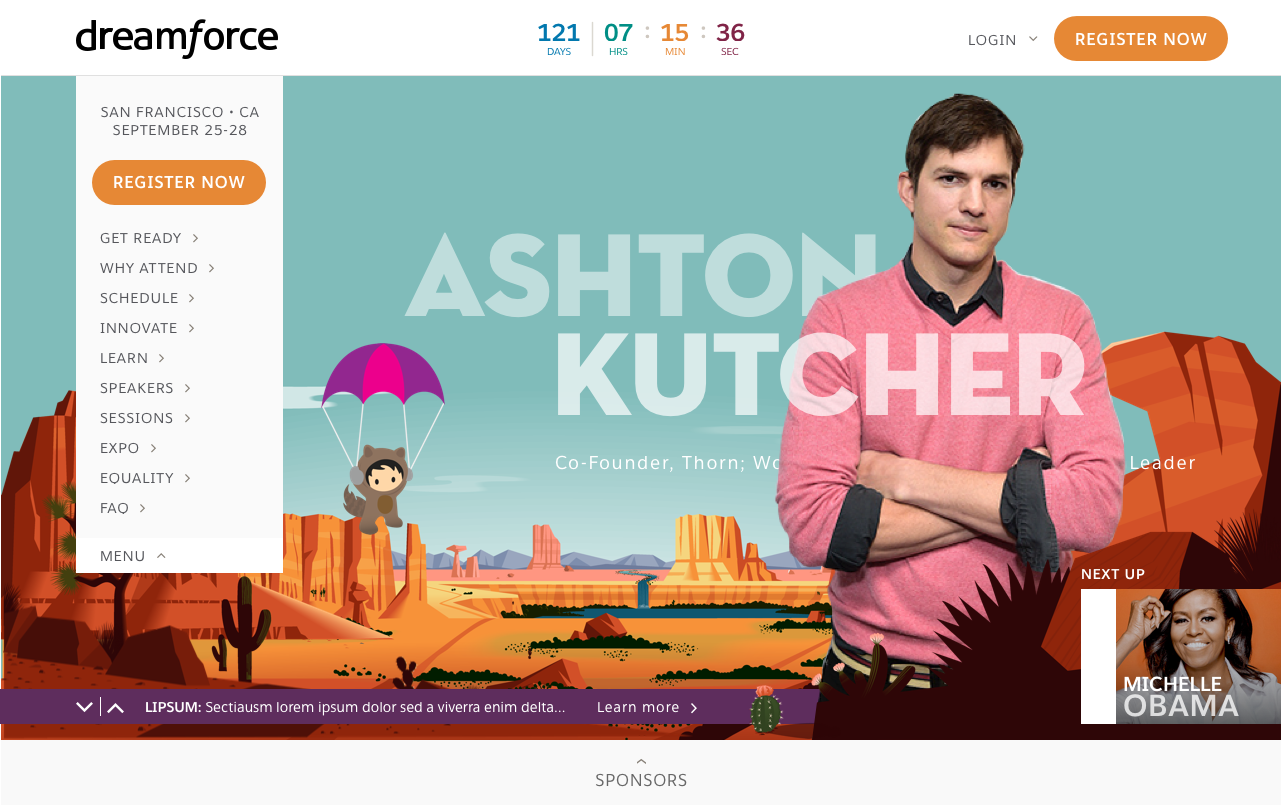Screen dimensions: 1281x805
Task: Open the SPEAKERS menu item
Action: pos(146,388)
